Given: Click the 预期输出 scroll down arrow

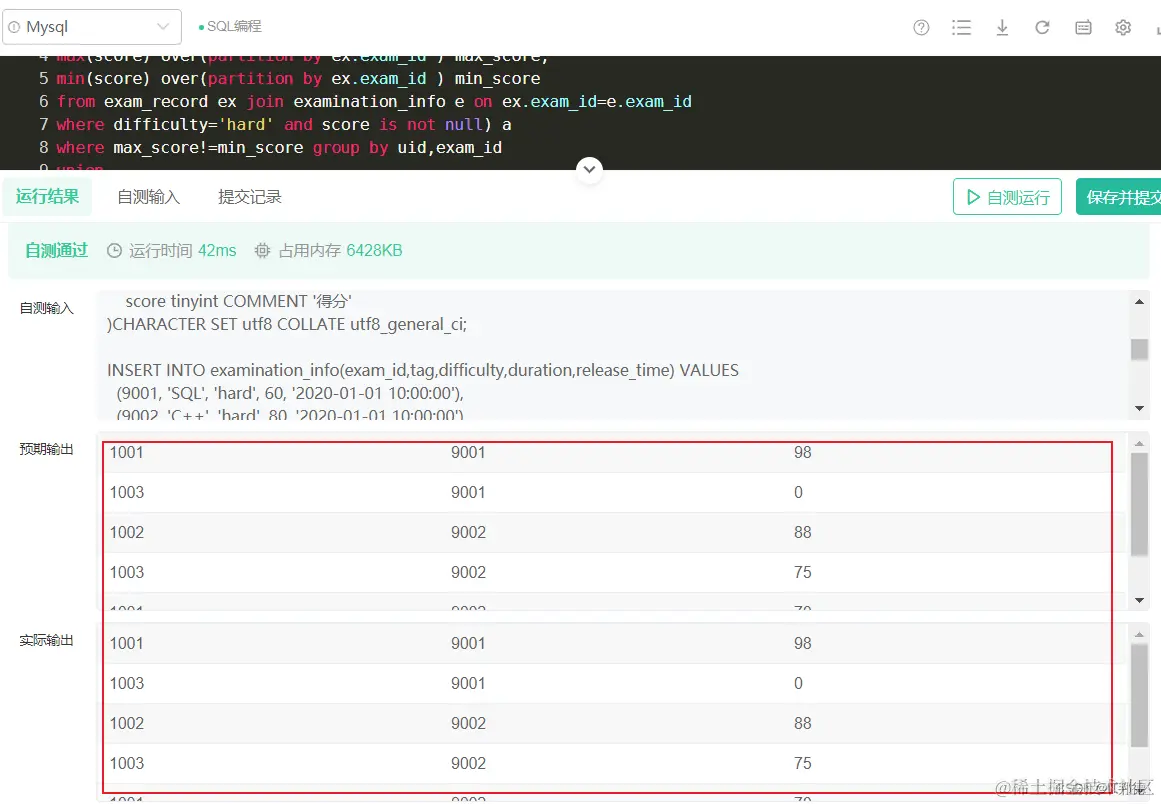Looking at the screenshot, I should click(x=1140, y=600).
